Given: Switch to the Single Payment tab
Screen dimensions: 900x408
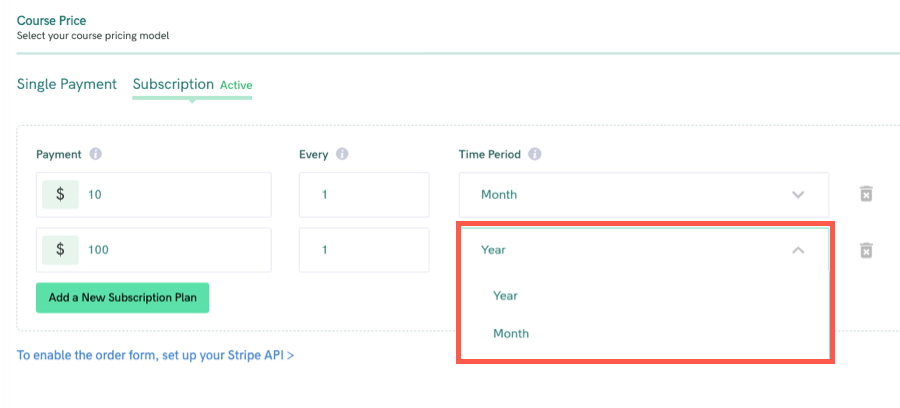Looking at the screenshot, I should (67, 84).
